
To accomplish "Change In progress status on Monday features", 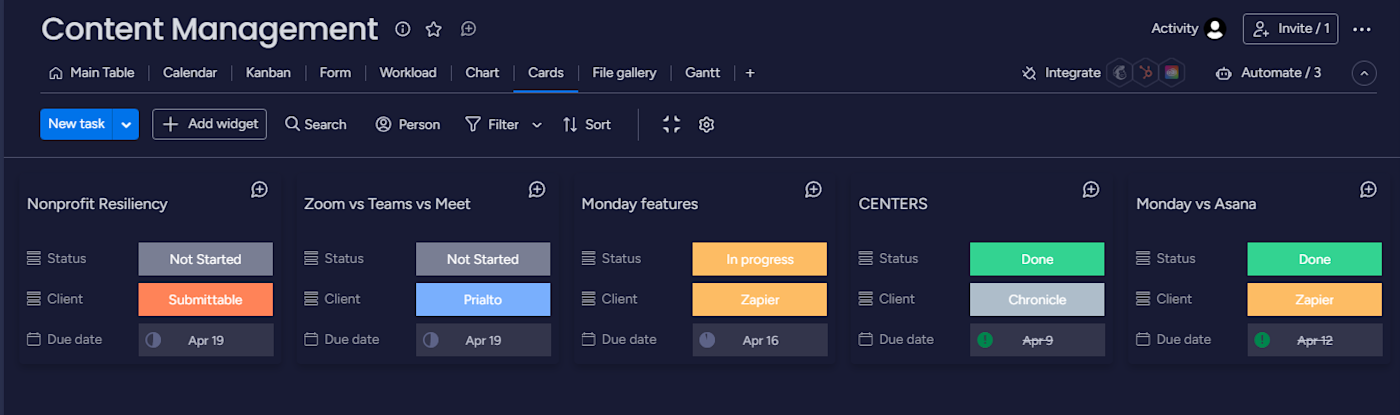I will click(760, 259).
